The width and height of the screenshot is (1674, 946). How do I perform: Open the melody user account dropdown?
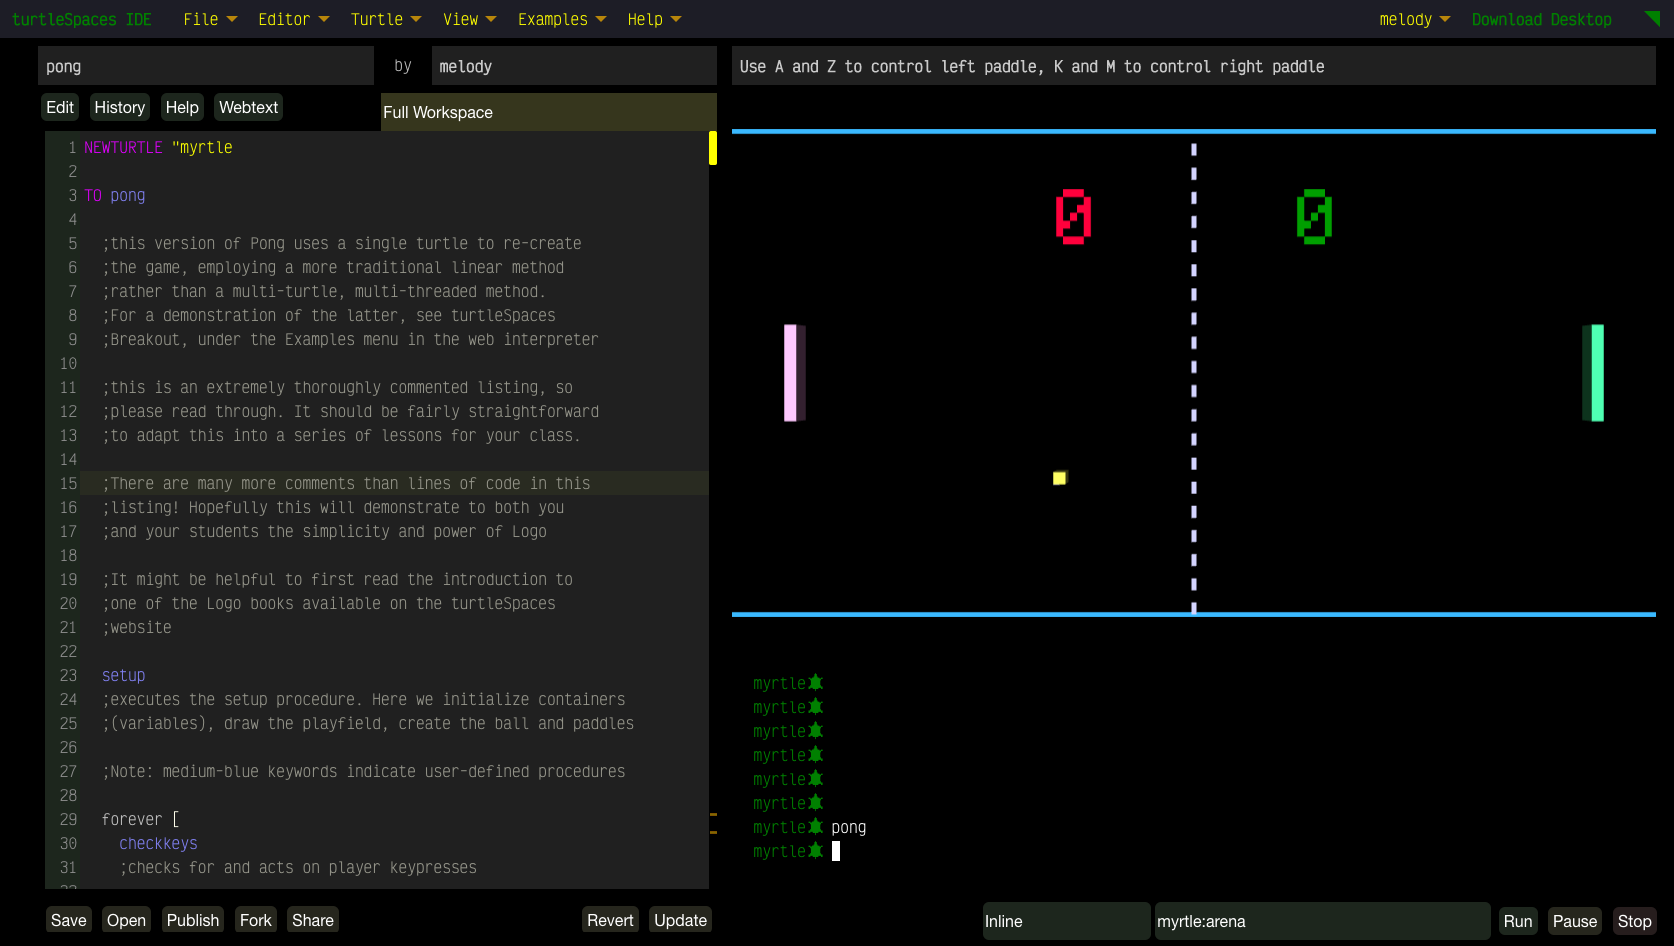click(1413, 19)
